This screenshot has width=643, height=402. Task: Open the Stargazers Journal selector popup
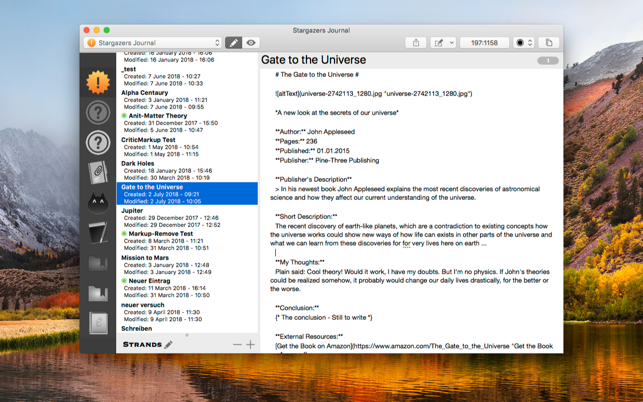[153, 43]
